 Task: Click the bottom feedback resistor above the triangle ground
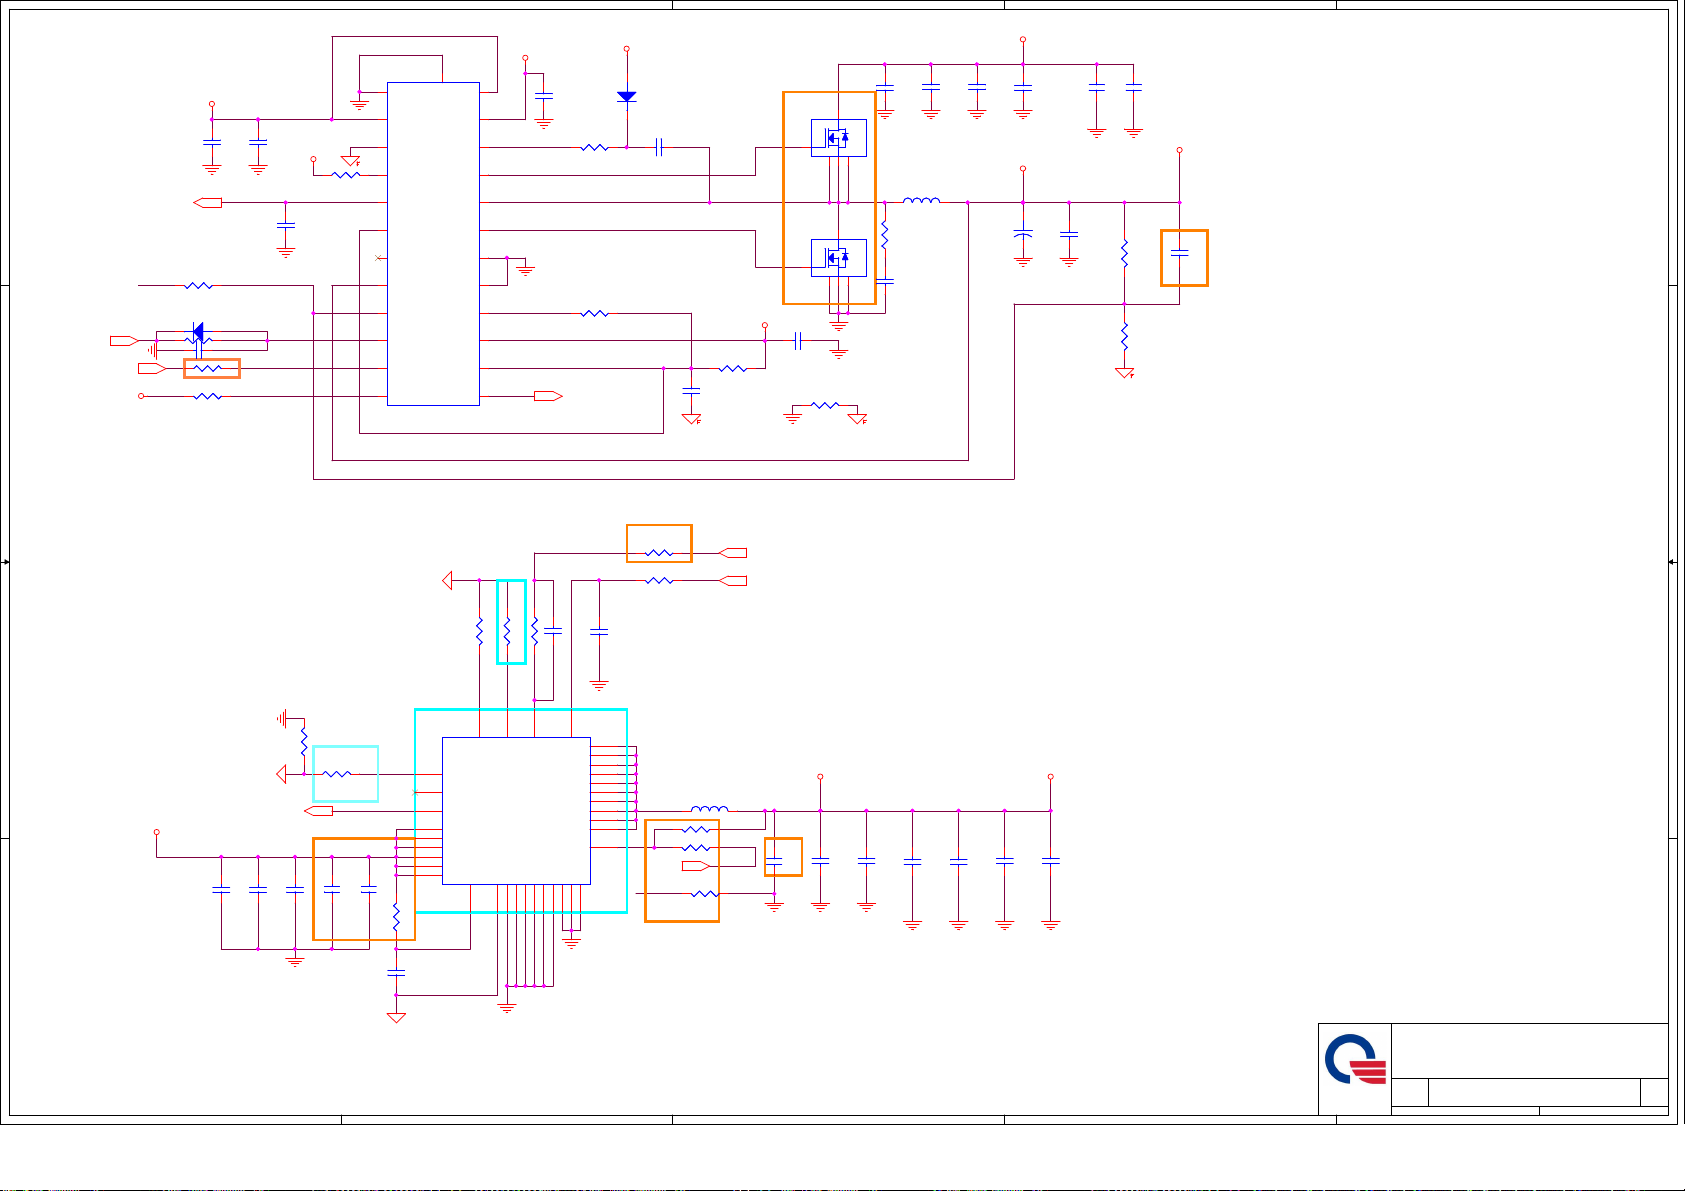pos(1125,335)
